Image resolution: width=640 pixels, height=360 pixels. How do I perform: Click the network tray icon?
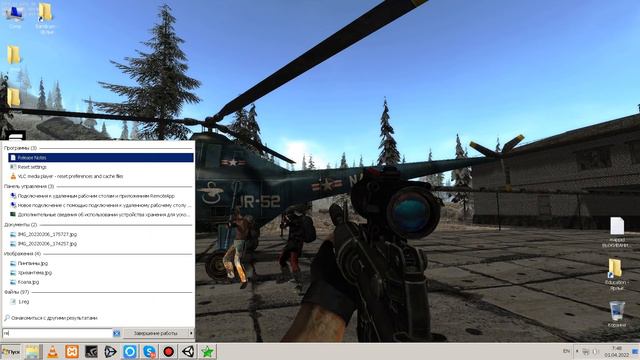[586, 351]
